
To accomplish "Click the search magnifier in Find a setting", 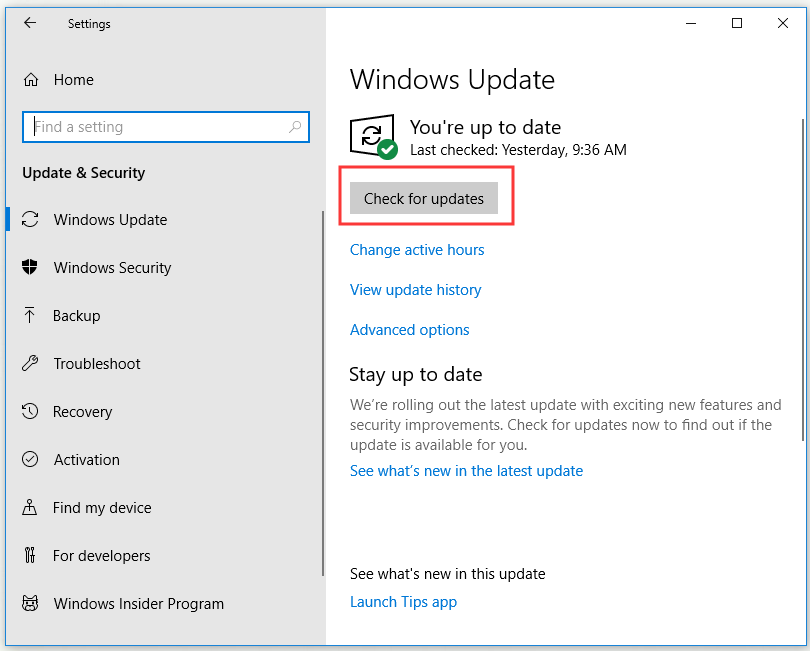I will coord(295,127).
